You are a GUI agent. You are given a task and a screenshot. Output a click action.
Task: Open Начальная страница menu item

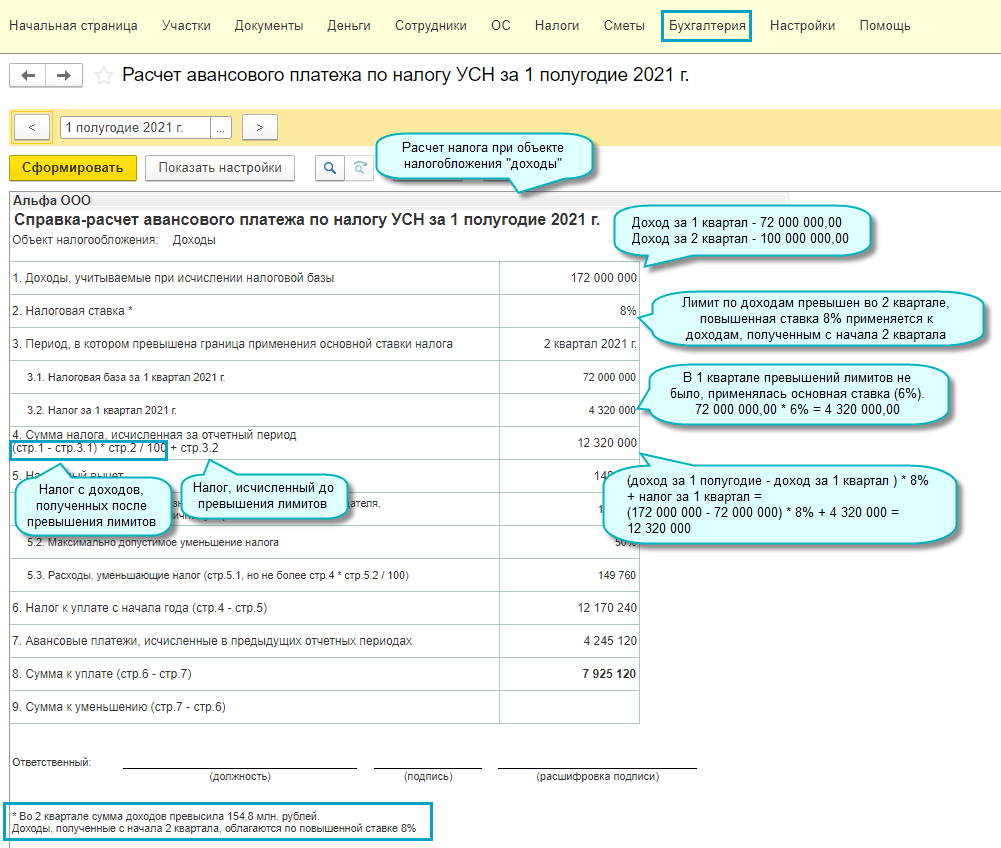pyautogui.click(x=73, y=26)
